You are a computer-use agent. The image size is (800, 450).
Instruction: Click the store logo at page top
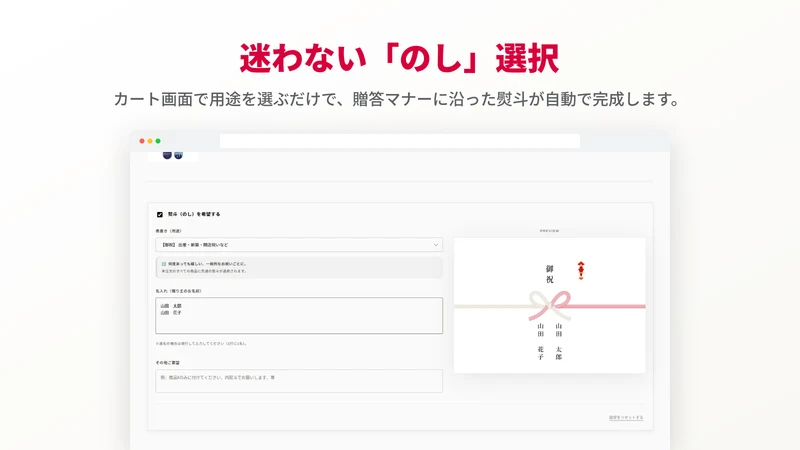coord(173,156)
